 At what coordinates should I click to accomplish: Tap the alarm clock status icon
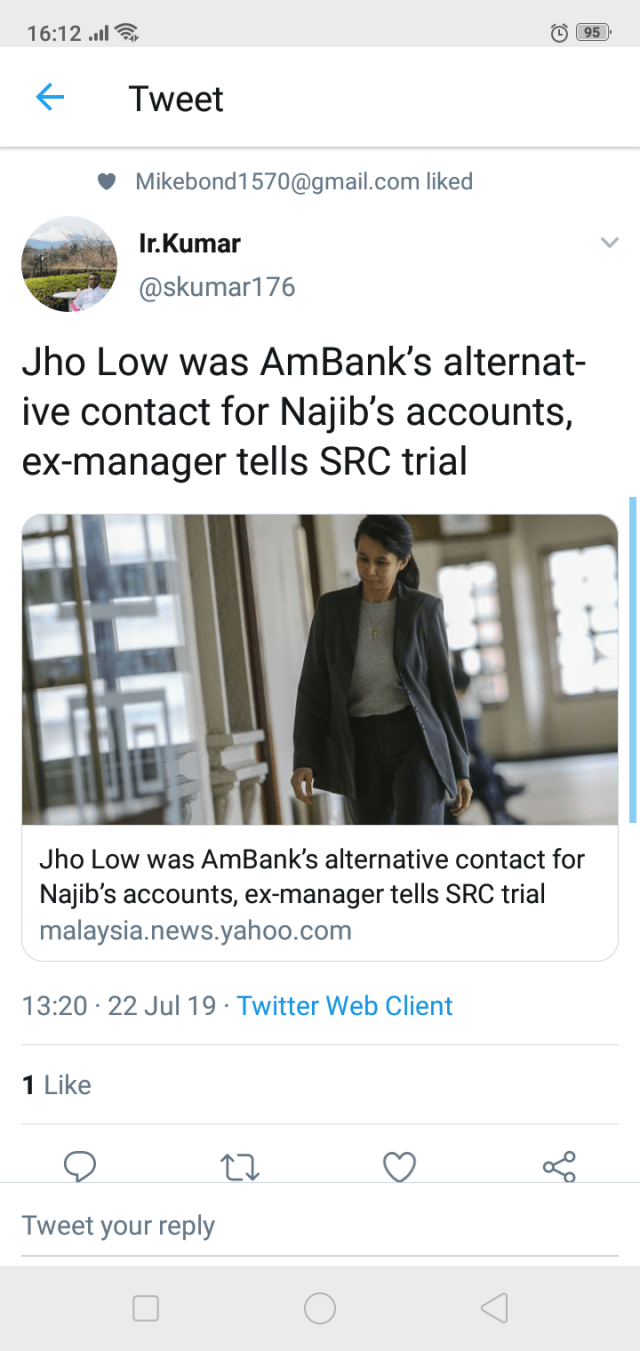click(559, 33)
